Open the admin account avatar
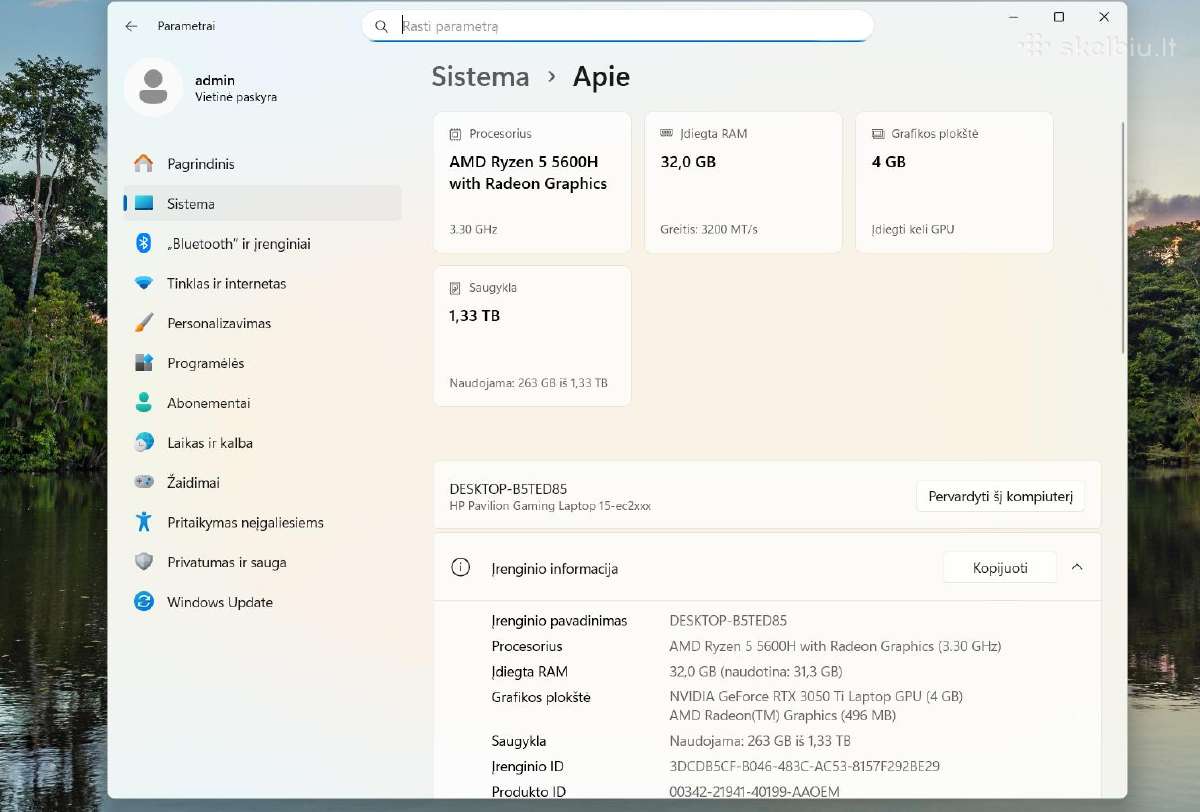Image resolution: width=1200 pixels, height=812 pixels. (153, 87)
